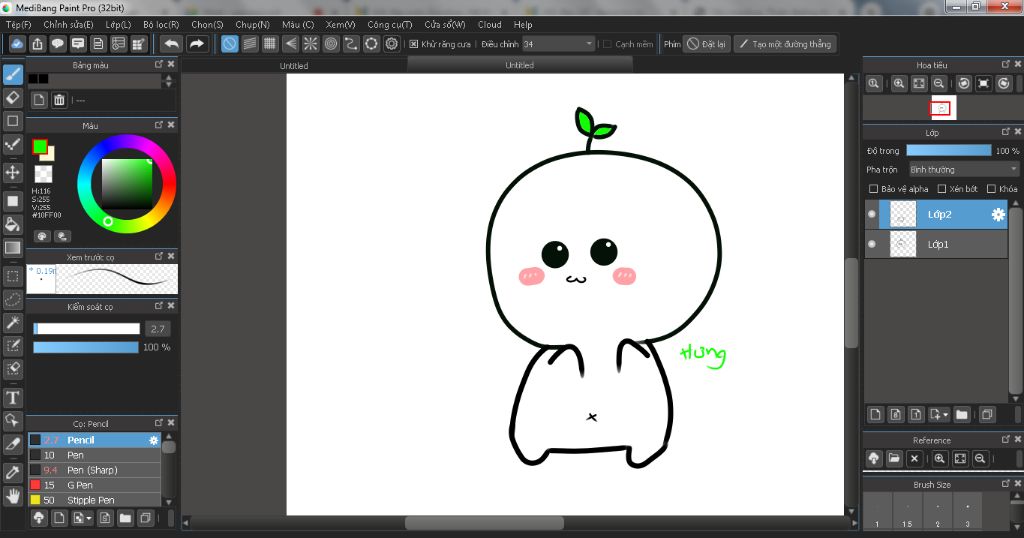Select Stipple Pen brush

pos(94,500)
